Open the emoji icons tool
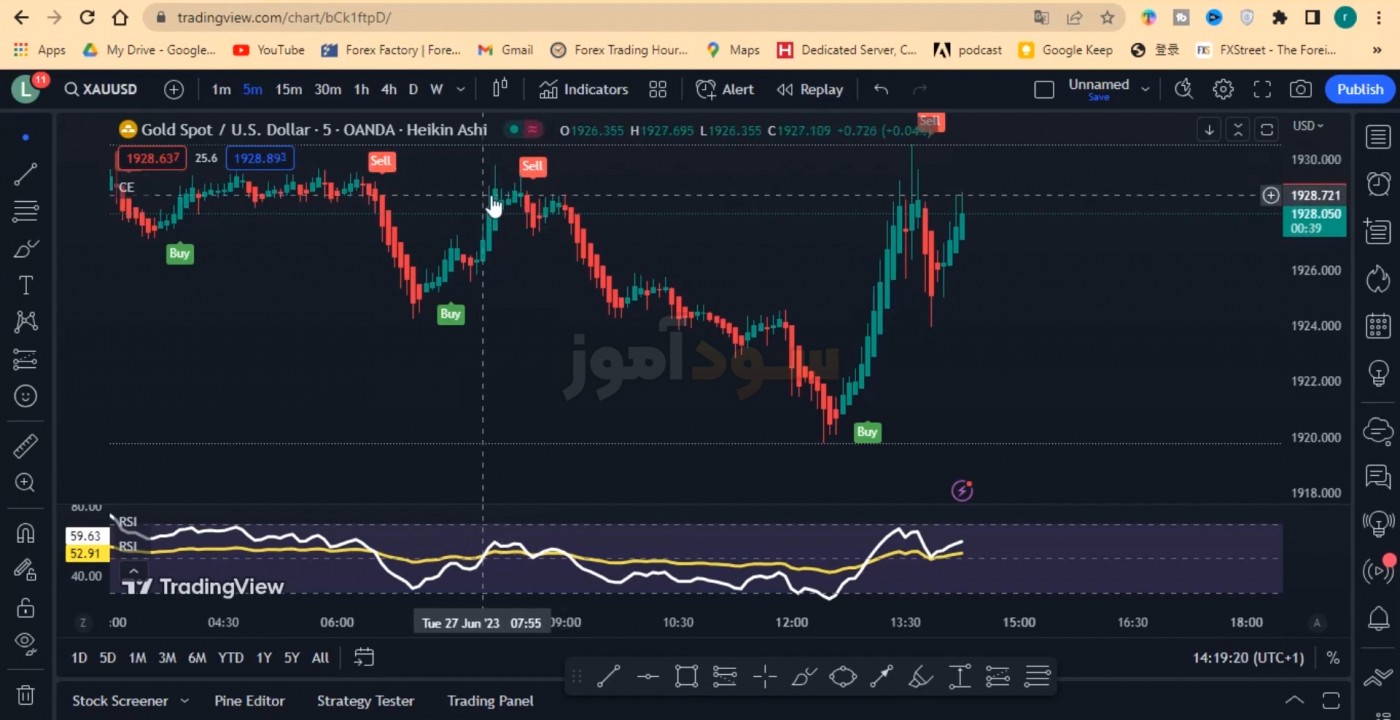Image resolution: width=1400 pixels, height=720 pixels. coord(26,396)
